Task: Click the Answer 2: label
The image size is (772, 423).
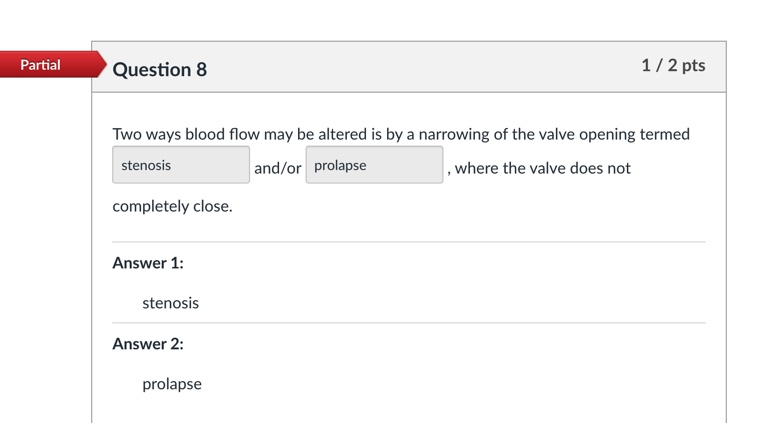Action: pos(148,344)
